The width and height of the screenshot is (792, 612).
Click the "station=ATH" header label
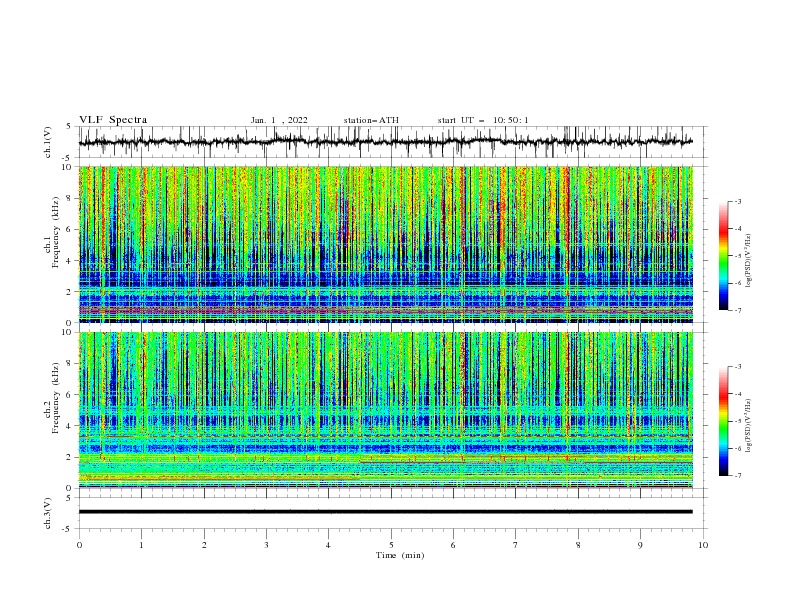click(371, 120)
